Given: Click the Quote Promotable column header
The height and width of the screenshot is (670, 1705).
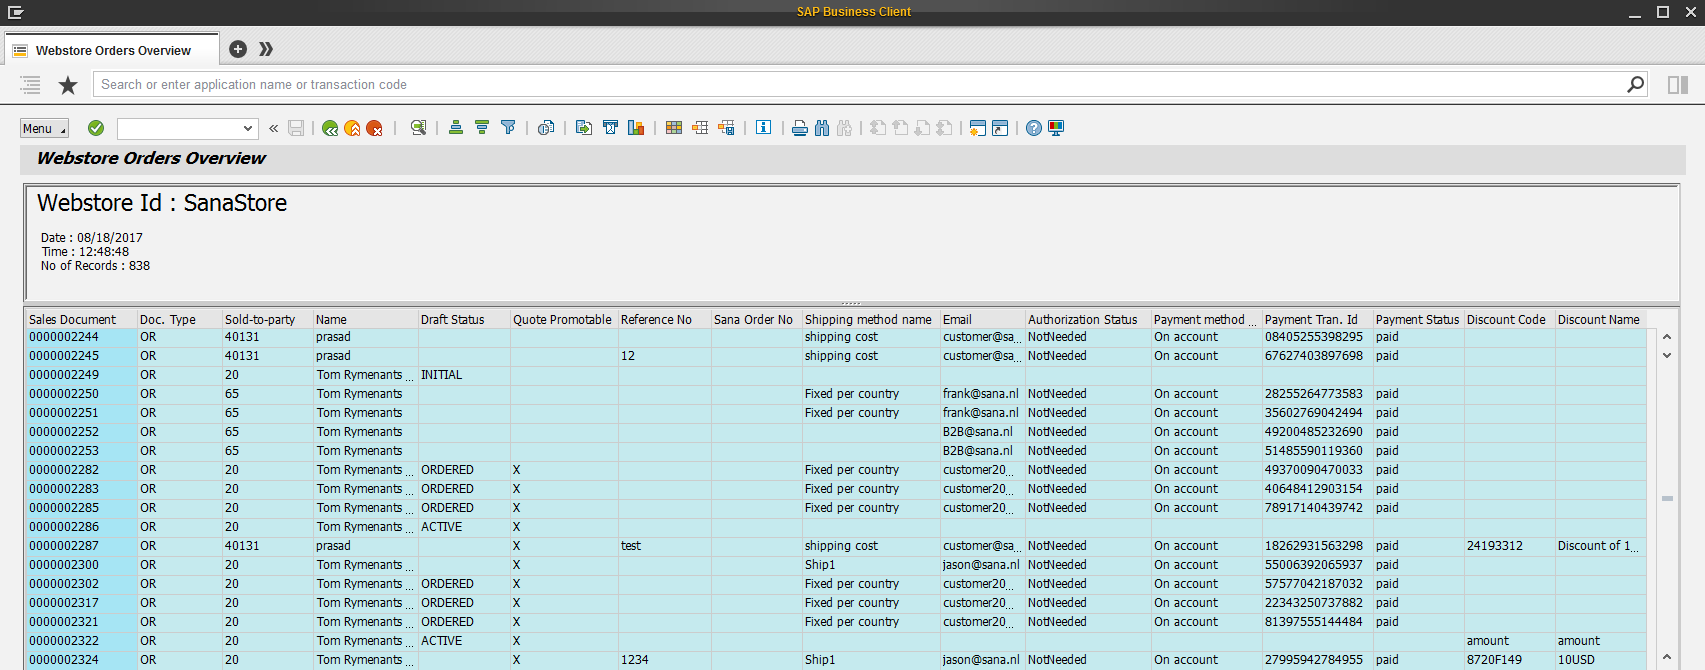Looking at the screenshot, I should point(564,320).
